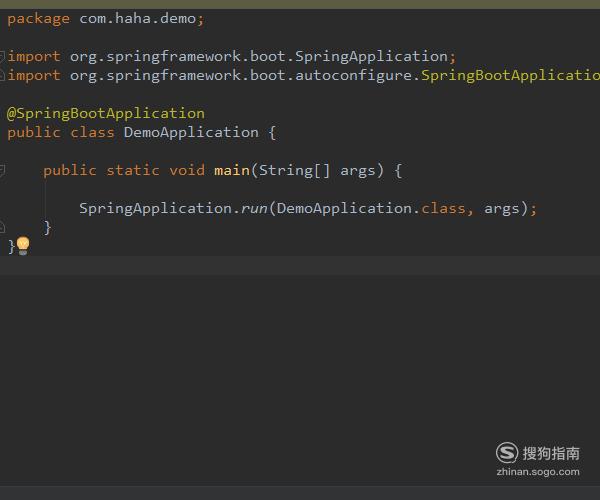Image resolution: width=600 pixels, height=500 pixels.
Task: Collapse the import block fold marker
Action: (x=2, y=57)
